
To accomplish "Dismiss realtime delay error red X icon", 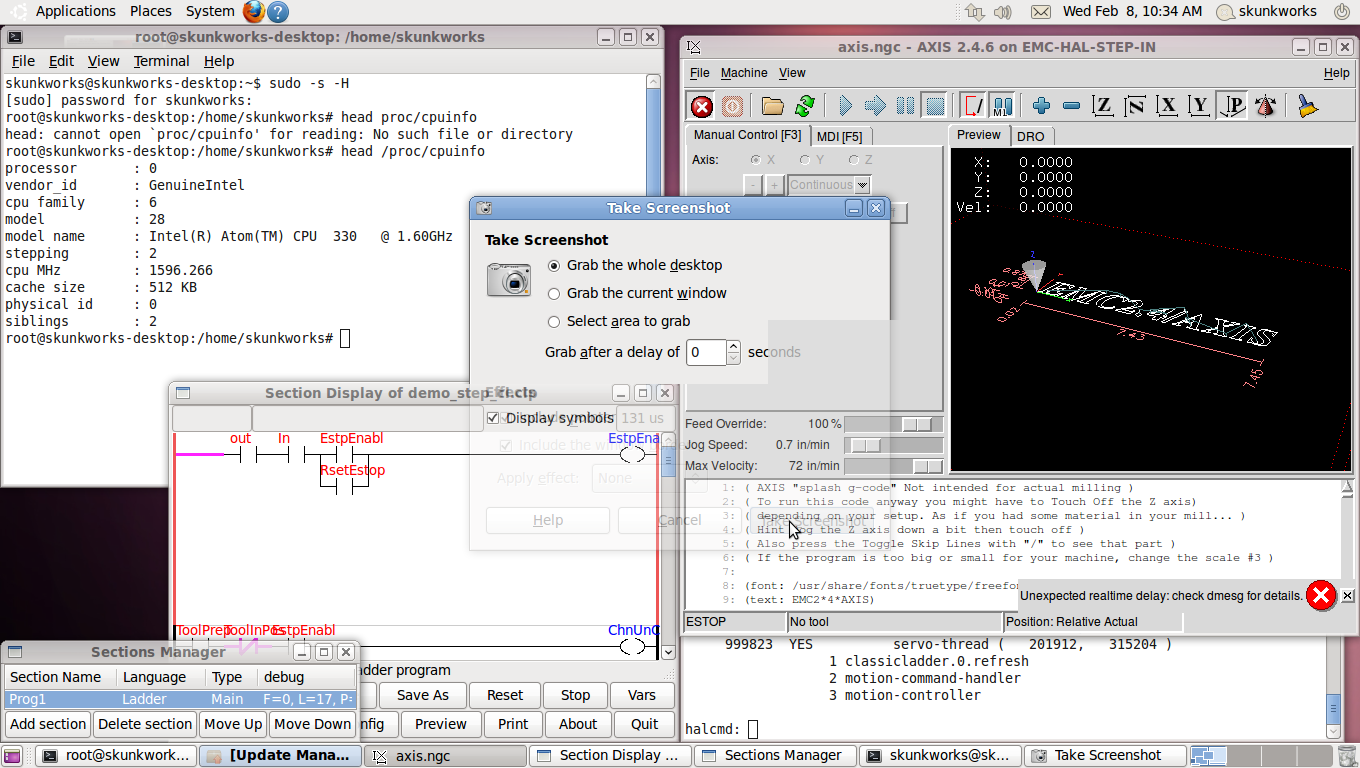I will coord(1320,596).
